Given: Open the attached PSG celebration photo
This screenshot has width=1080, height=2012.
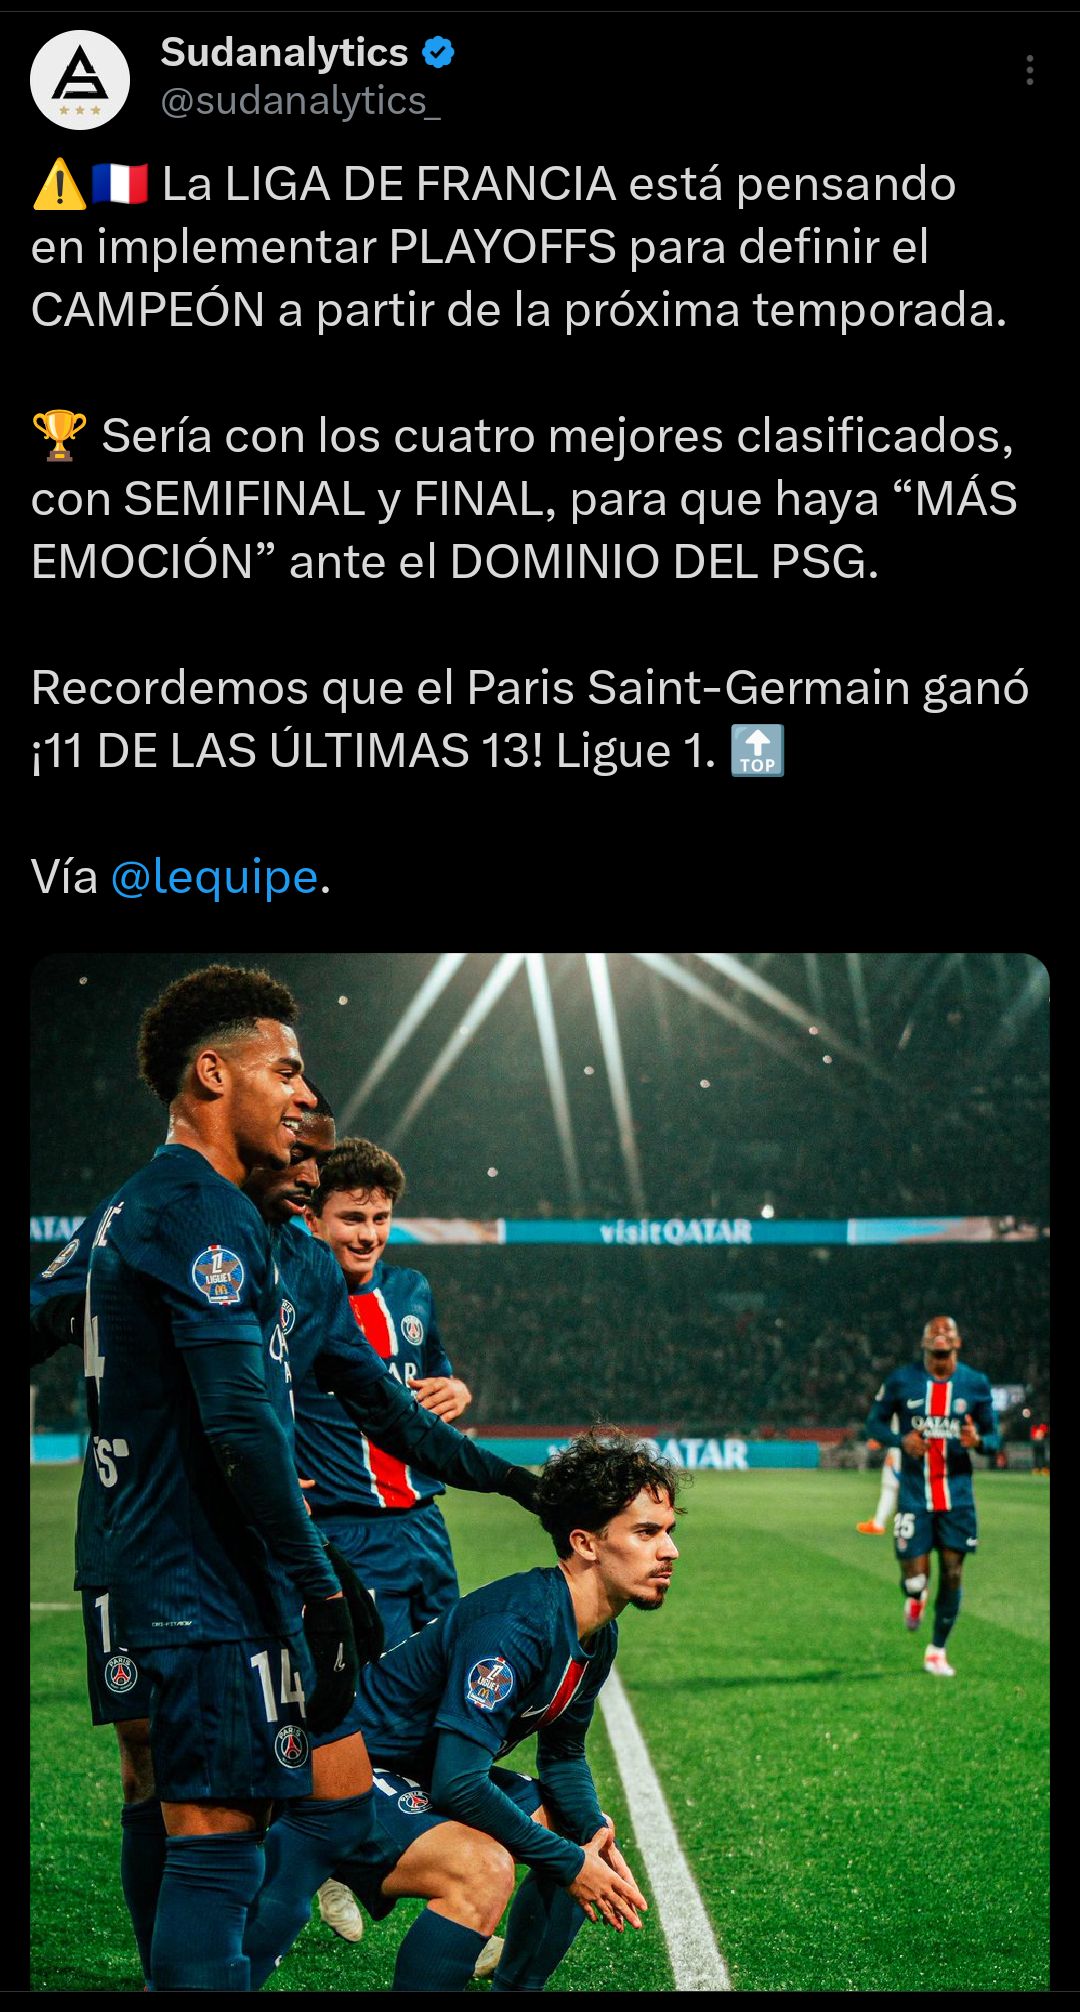Looking at the screenshot, I should point(540,1472).
